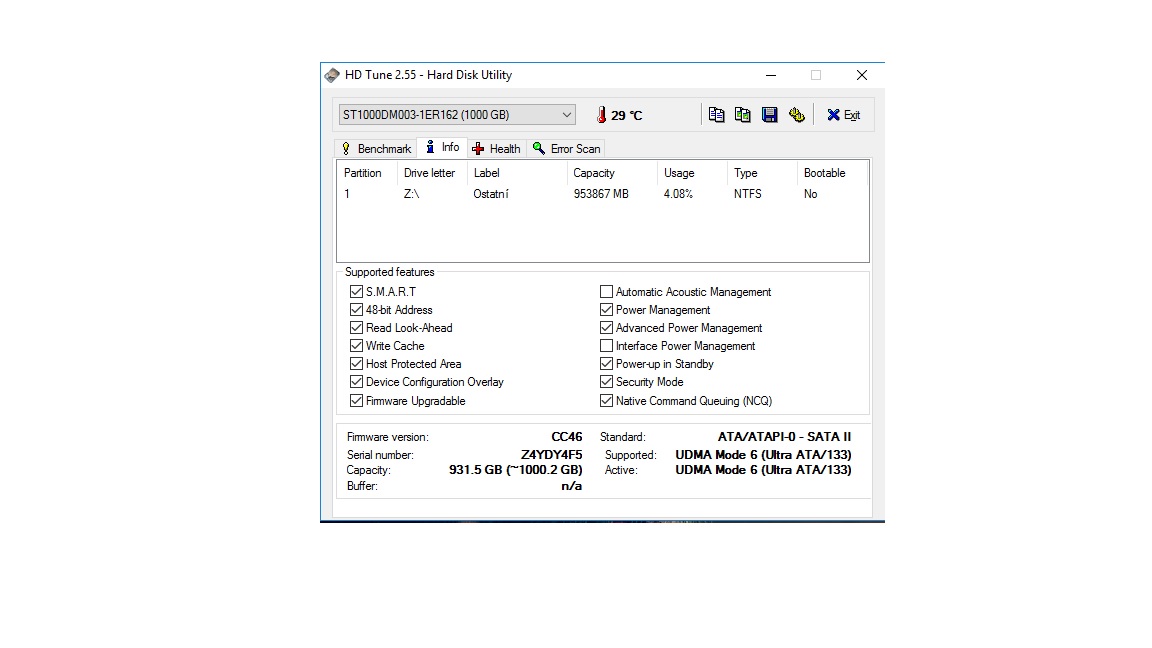Click the Partition column header
Screen dimensions: 1152x648
point(367,173)
